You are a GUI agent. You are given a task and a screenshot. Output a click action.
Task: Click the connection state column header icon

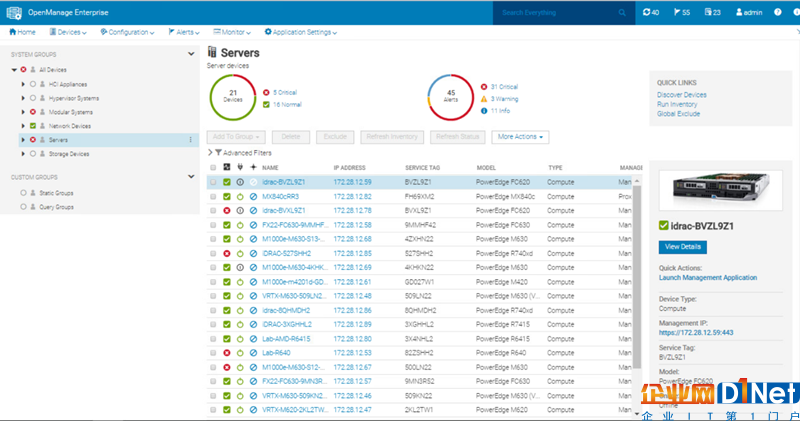click(253, 167)
